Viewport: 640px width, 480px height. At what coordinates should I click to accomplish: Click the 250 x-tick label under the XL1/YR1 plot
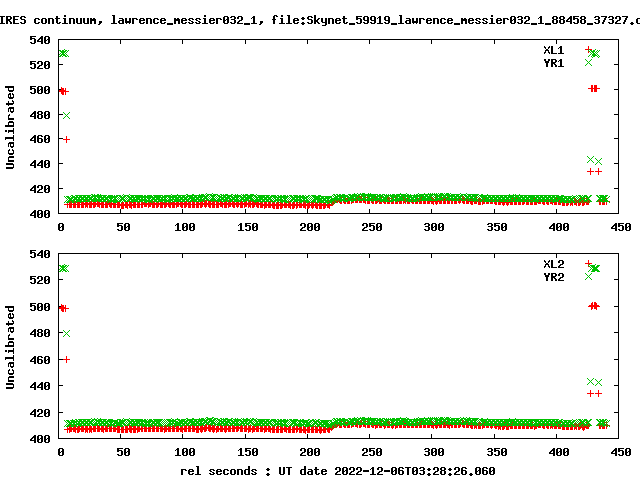pyautogui.click(x=371, y=227)
